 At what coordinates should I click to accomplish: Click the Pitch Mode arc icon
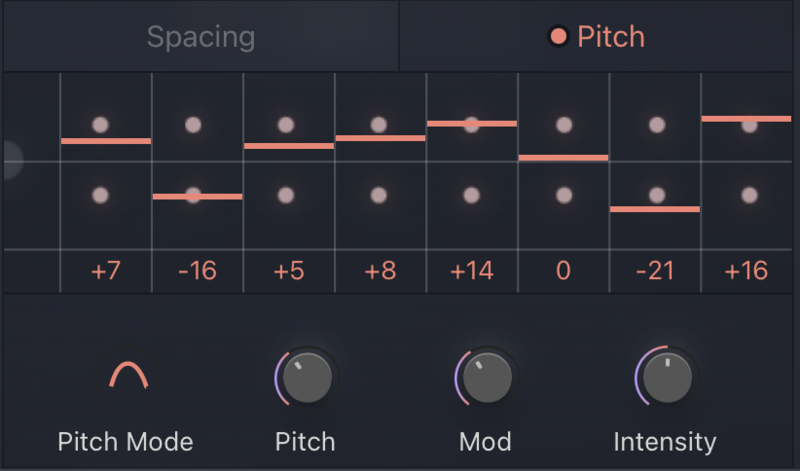click(x=128, y=376)
